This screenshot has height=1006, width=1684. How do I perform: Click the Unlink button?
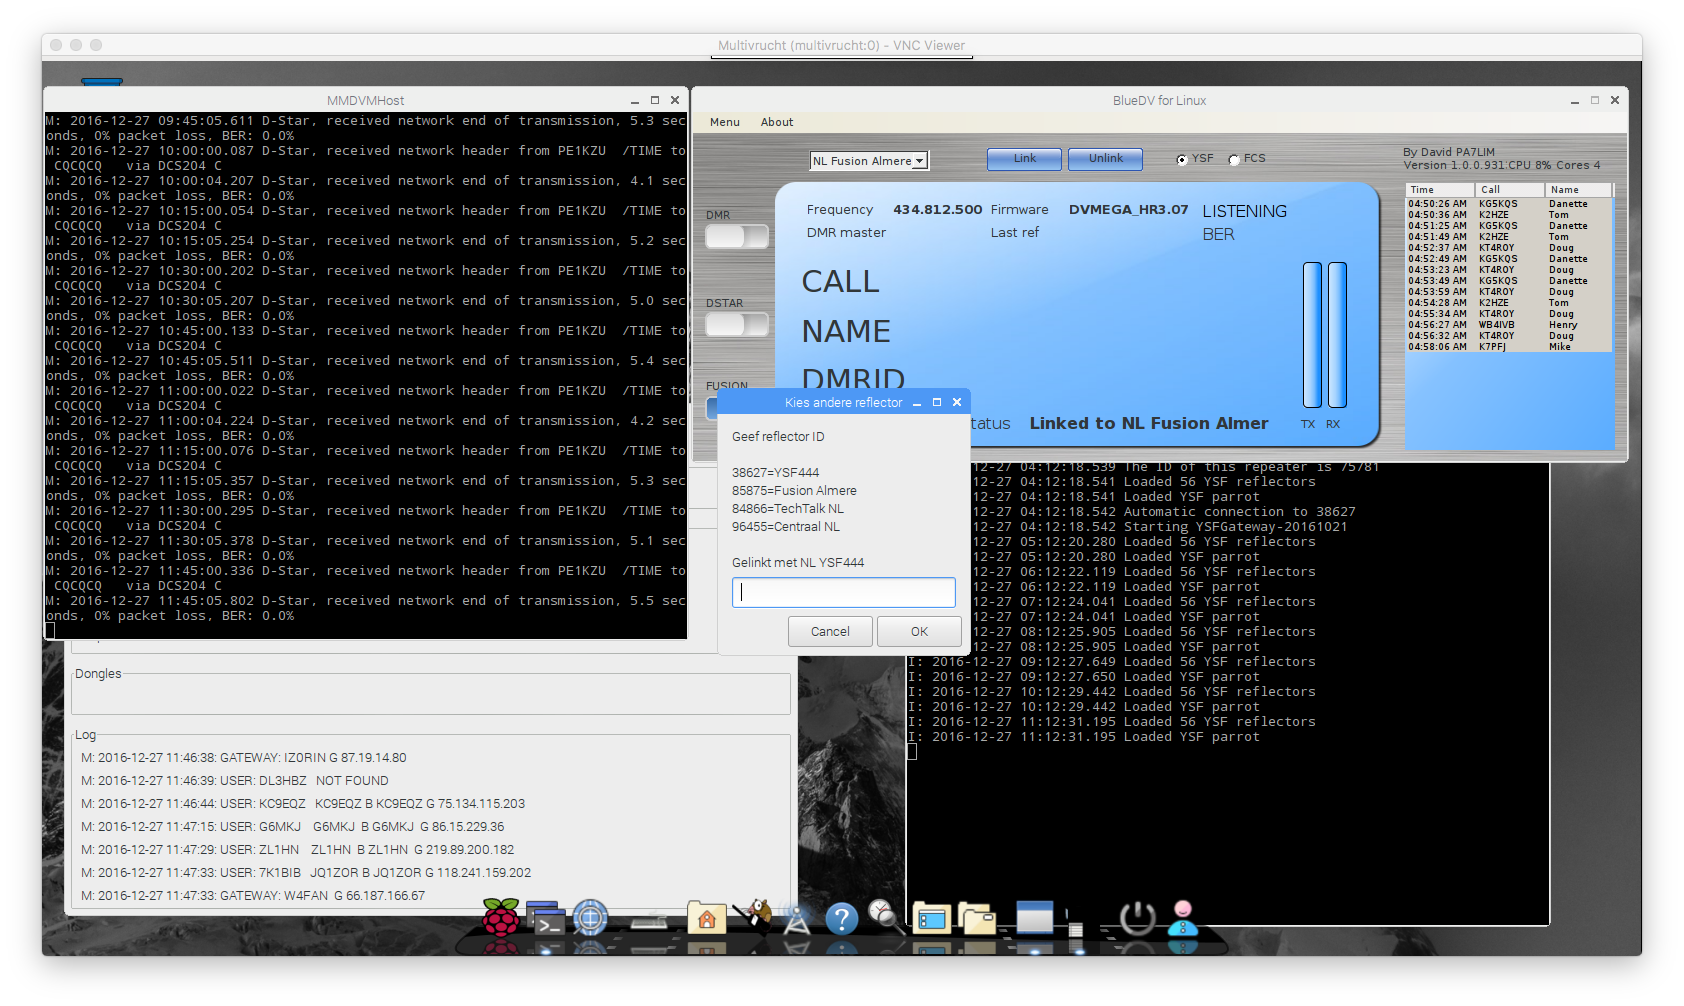click(1106, 159)
